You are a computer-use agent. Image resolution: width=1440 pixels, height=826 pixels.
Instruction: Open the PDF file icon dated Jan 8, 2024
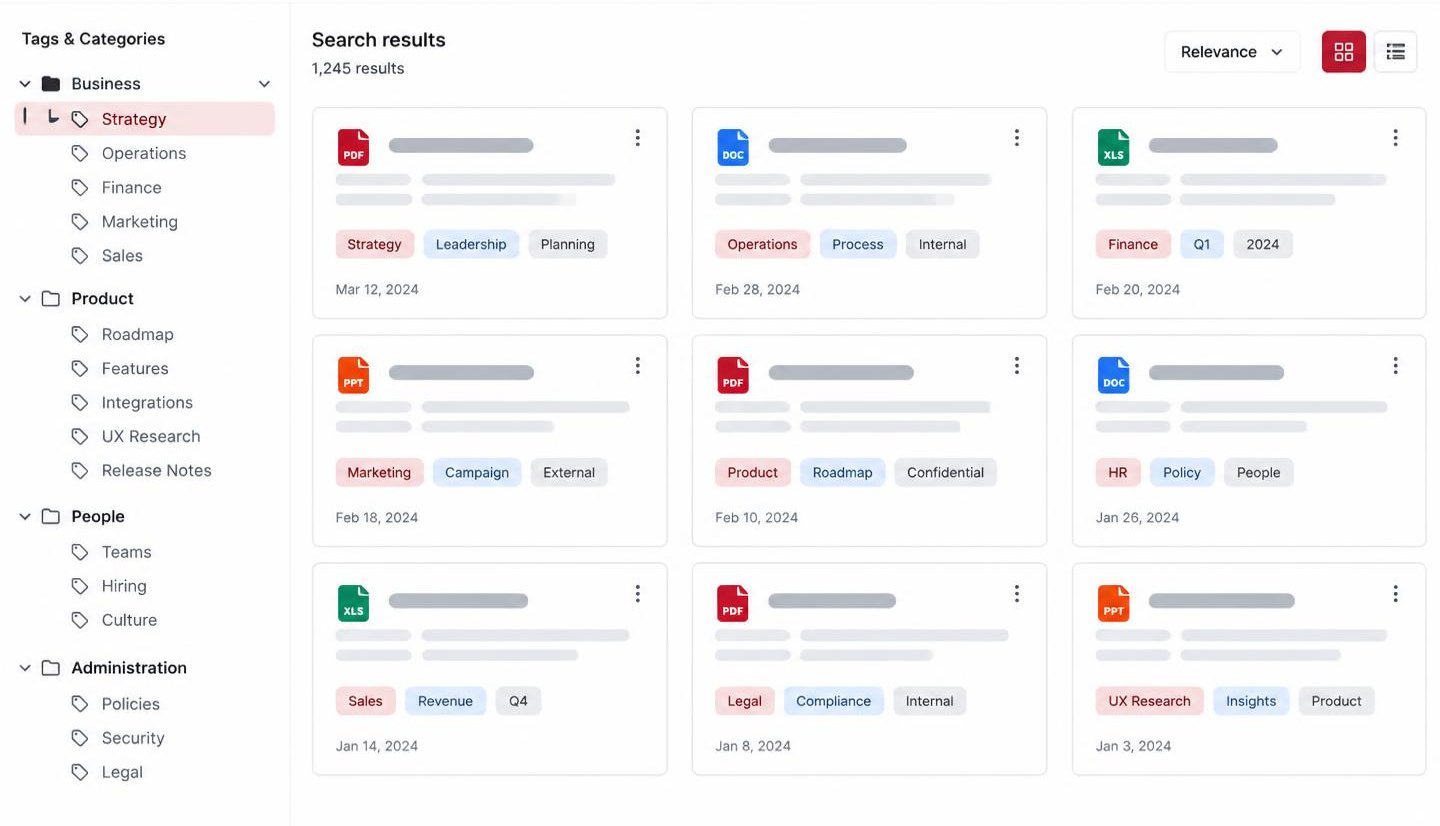733,603
